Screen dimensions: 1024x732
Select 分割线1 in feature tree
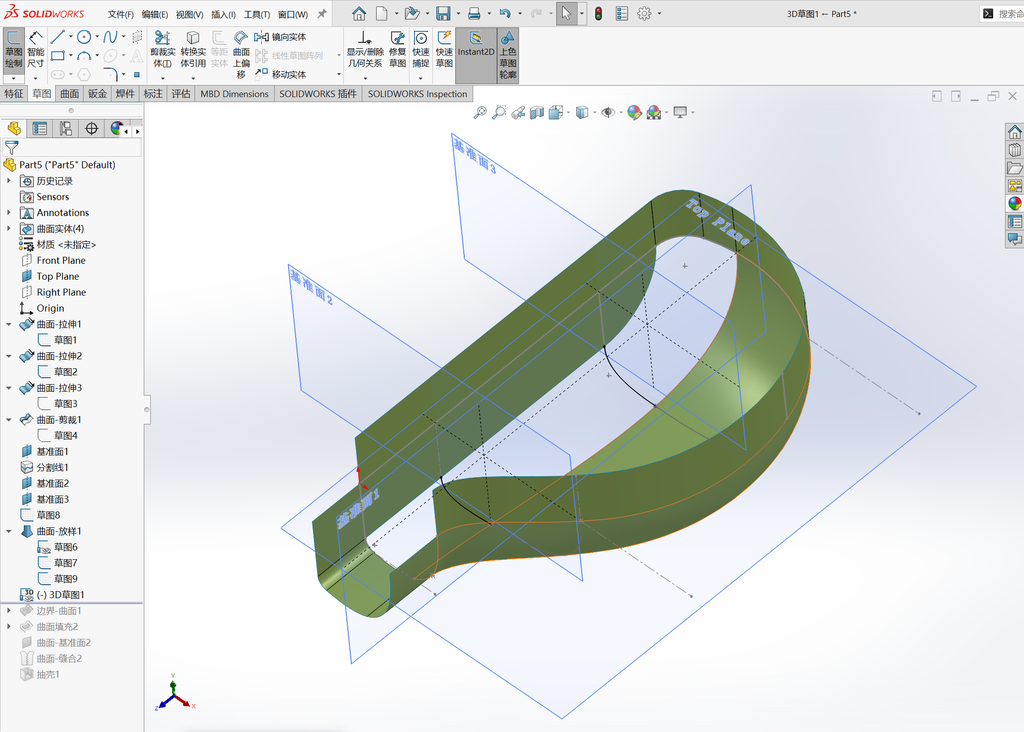[52, 468]
